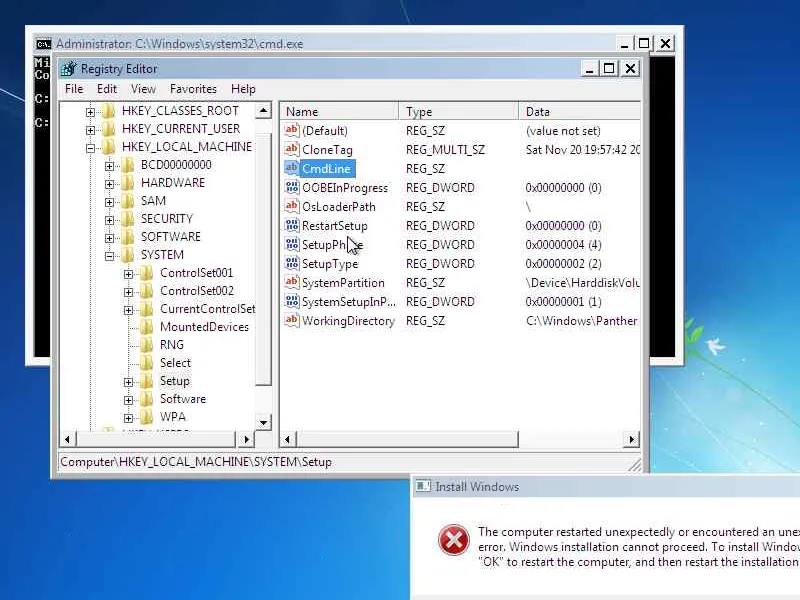
Task: Select the CmdLine string value icon
Action: tap(291, 168)
